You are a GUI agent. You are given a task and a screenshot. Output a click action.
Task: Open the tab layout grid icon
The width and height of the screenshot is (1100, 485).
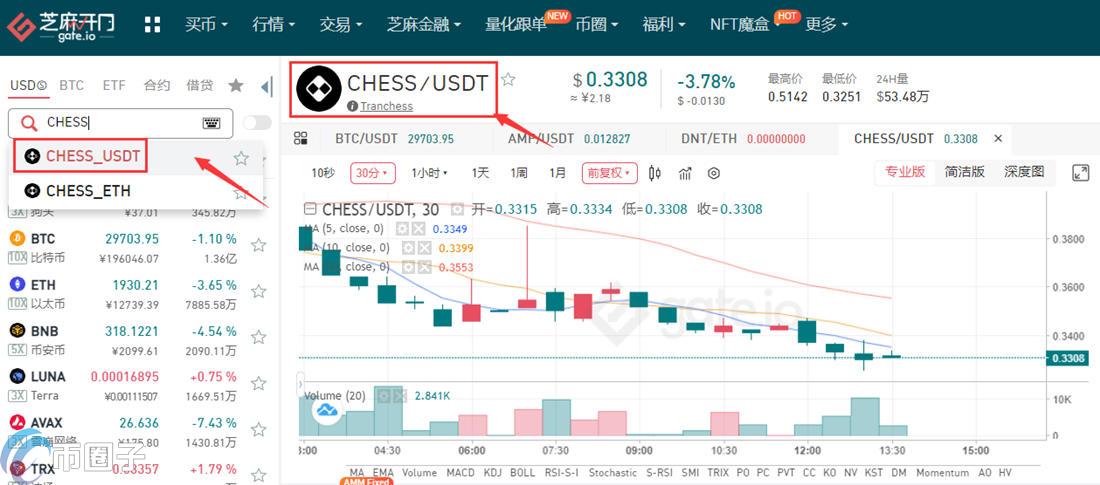[x=300, y=138]
